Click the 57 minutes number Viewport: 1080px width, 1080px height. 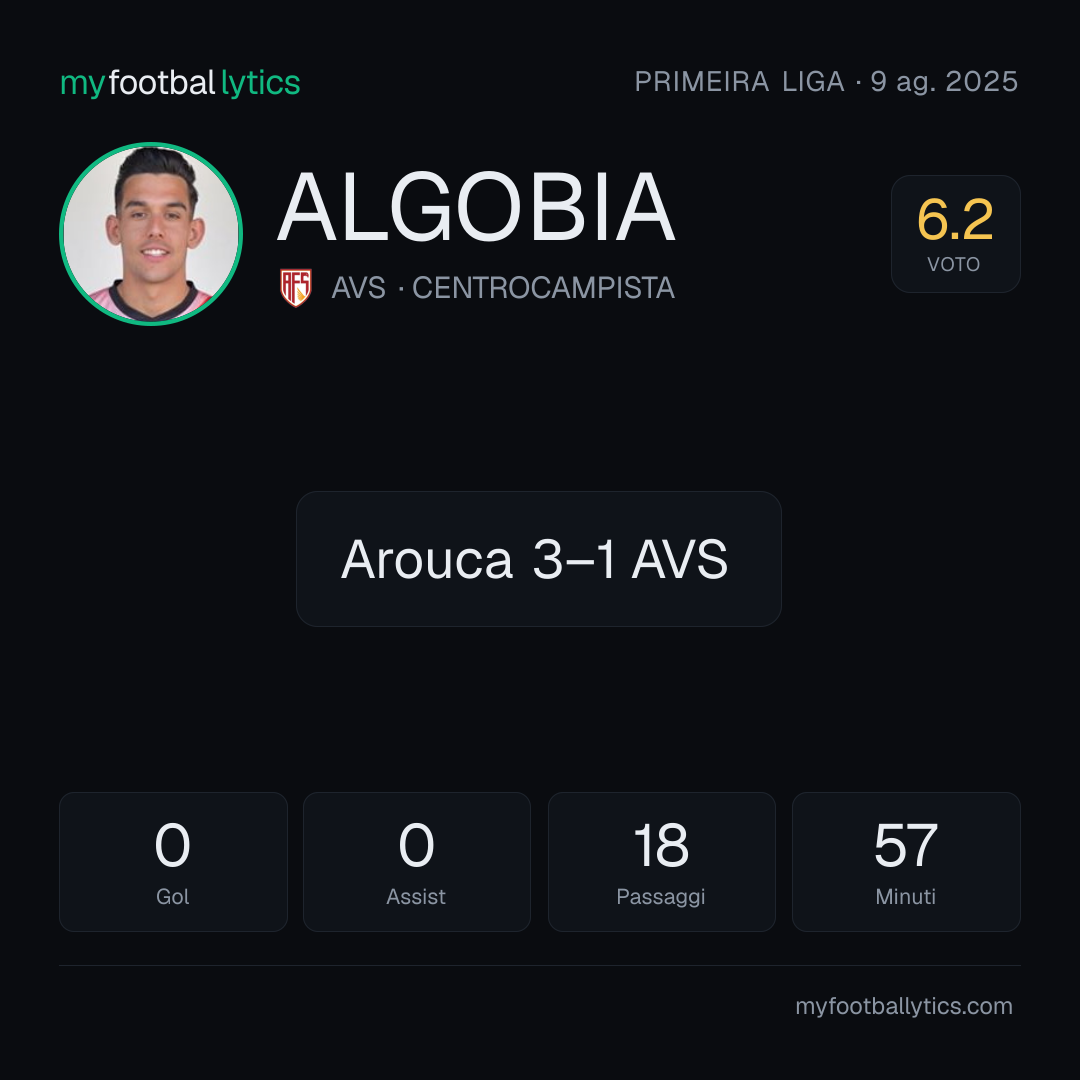point(906,845)
